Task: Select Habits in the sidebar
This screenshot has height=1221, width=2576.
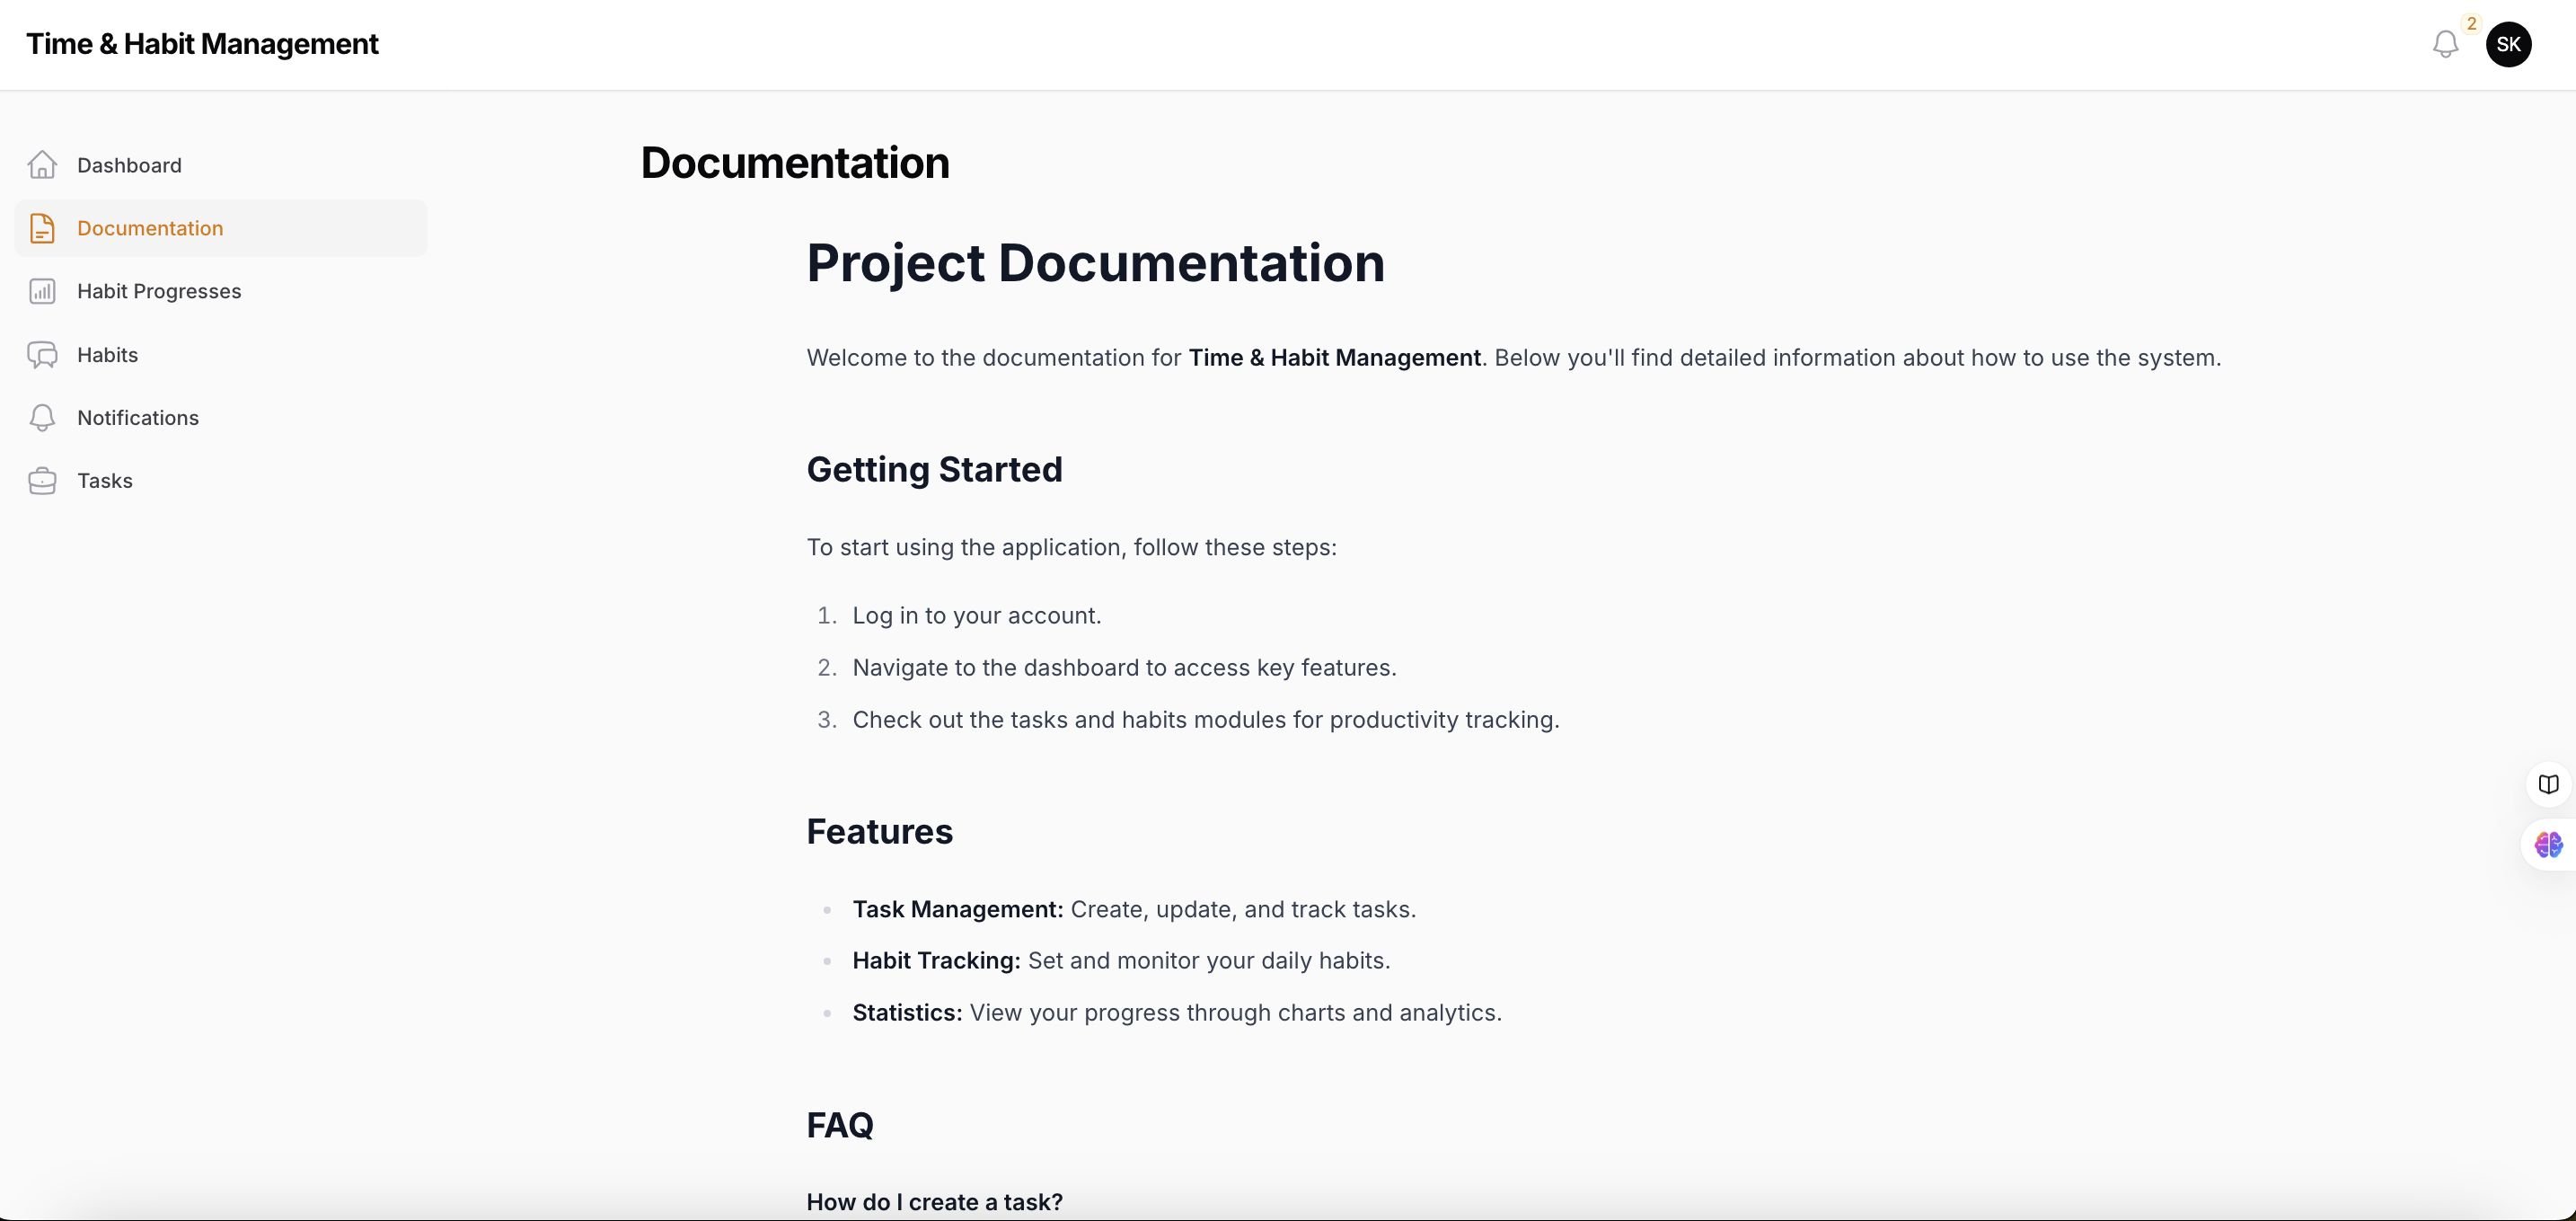Action: point(107,355)
